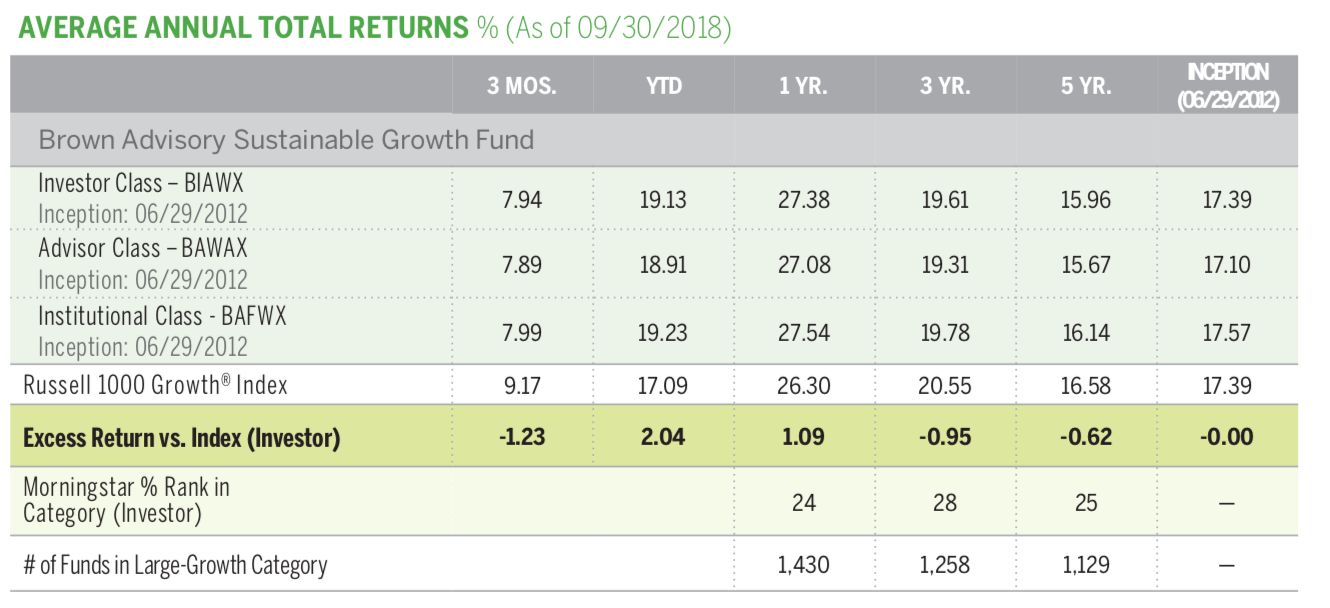This screenshot has width=1330, height=608.
Task: Click Institutional Class 1-year return 27.54
Action: [803, 332]
